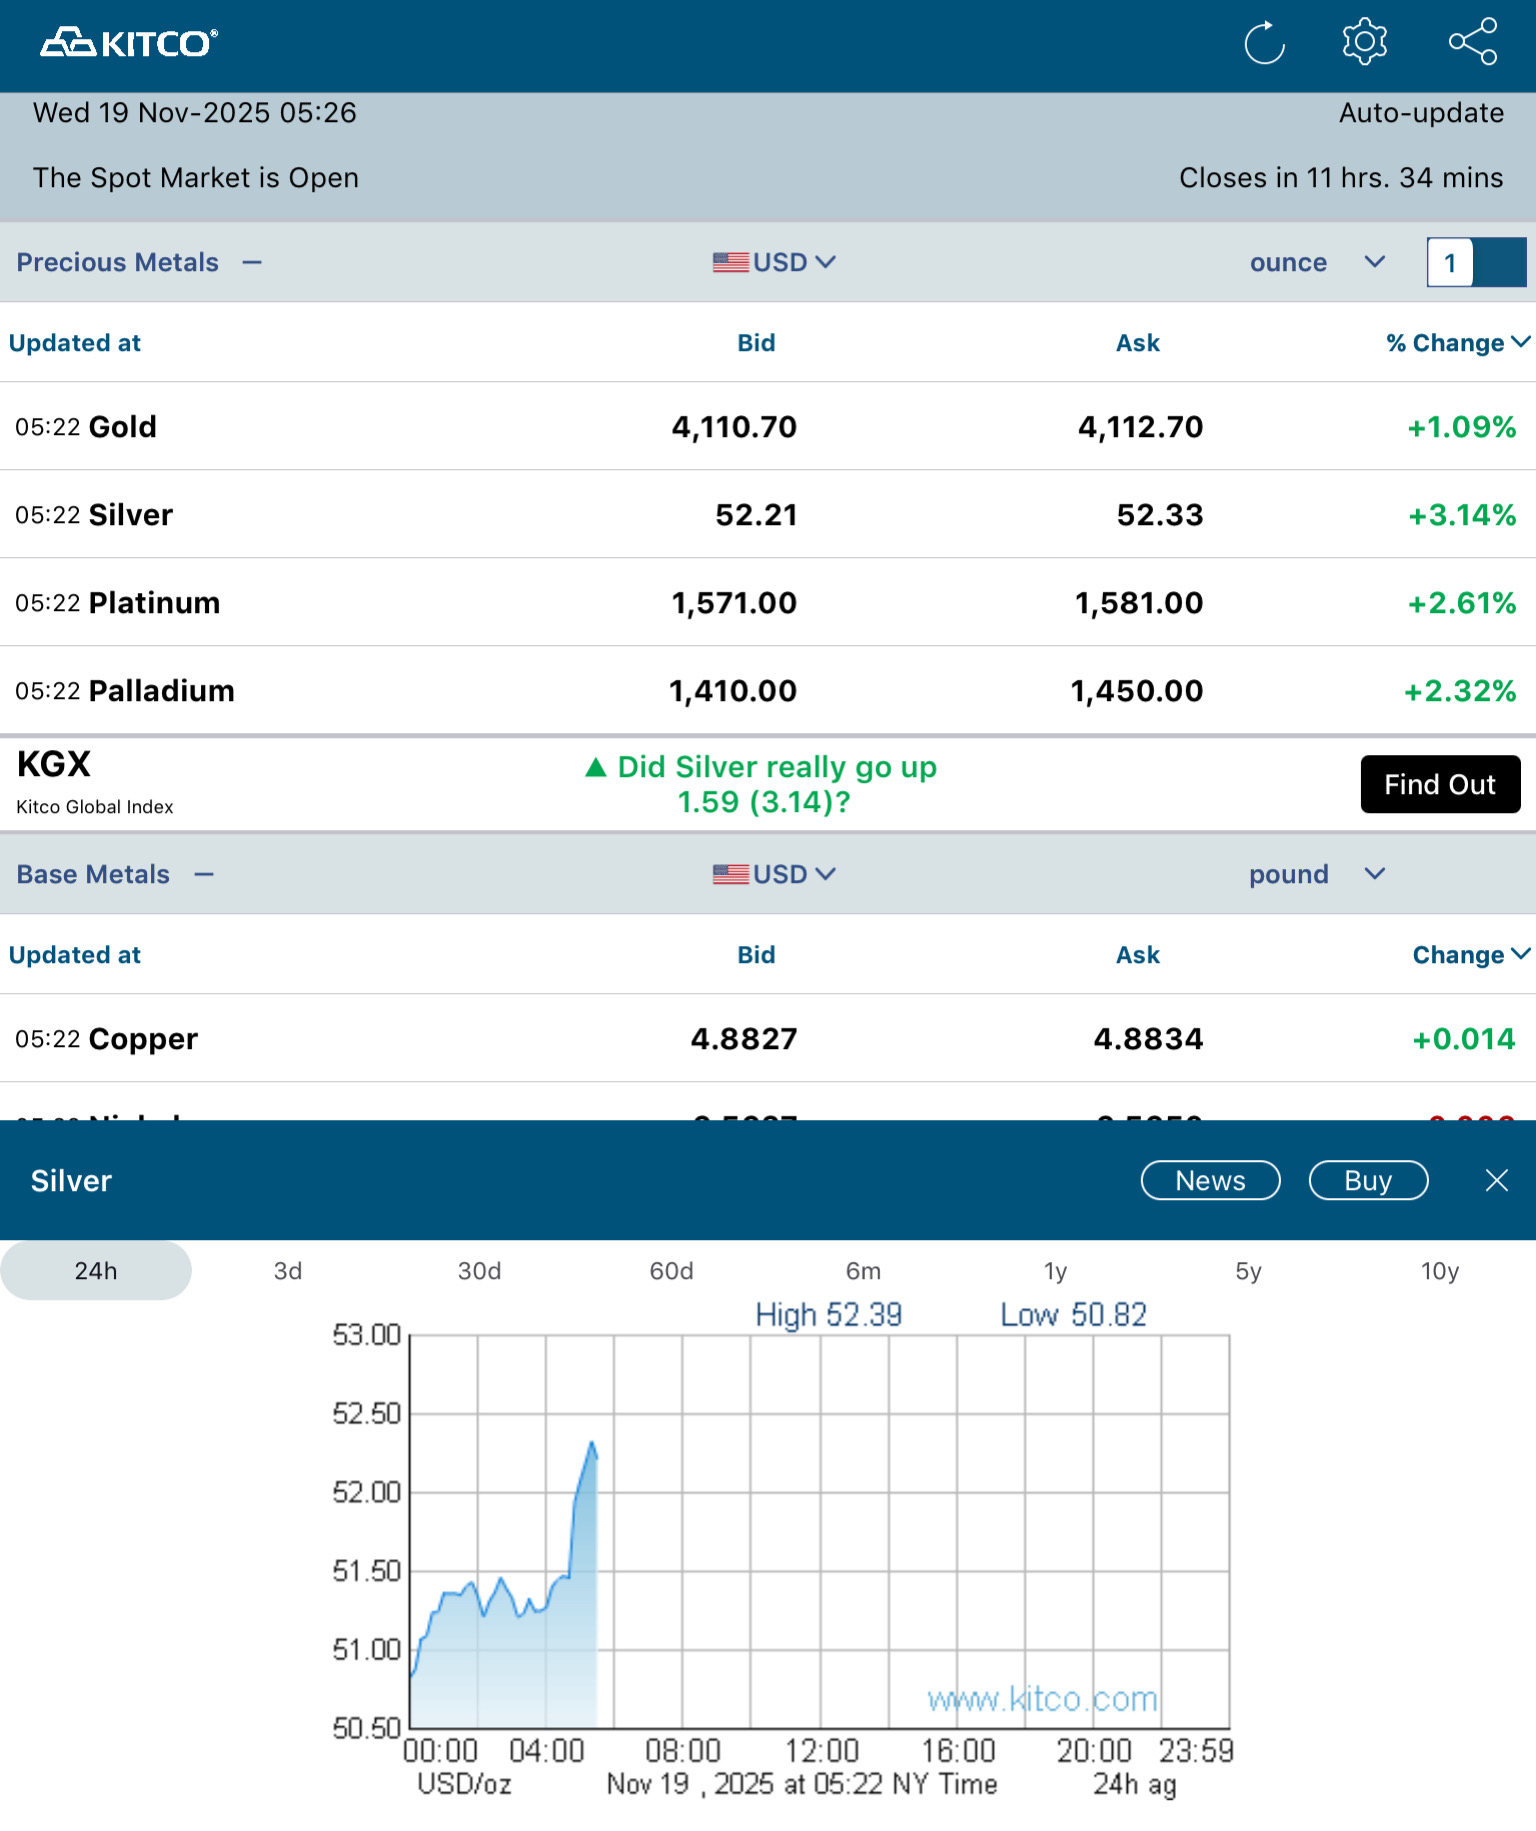This screenshot has width=1536, height=1831.
Task: Tap Gold change +1.09%
Action: (1462, 427)
